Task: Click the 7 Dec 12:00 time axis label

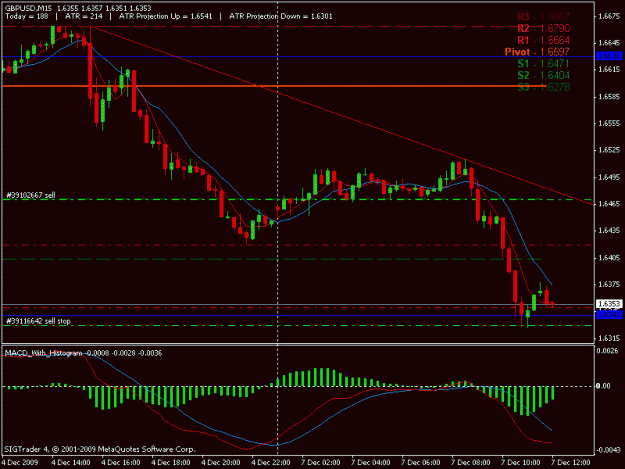Action: (x=571, y=462)
